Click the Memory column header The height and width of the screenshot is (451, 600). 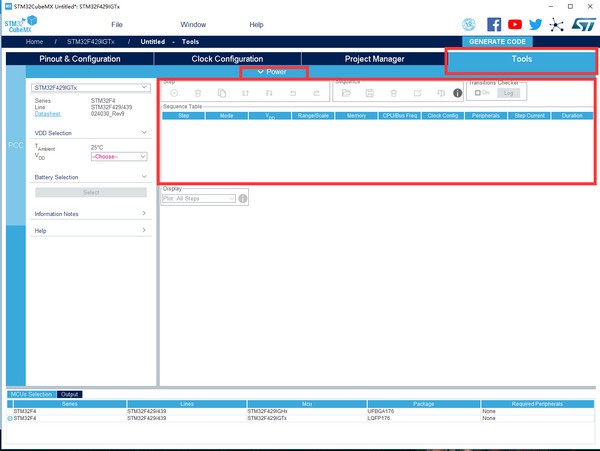(356, 116)
